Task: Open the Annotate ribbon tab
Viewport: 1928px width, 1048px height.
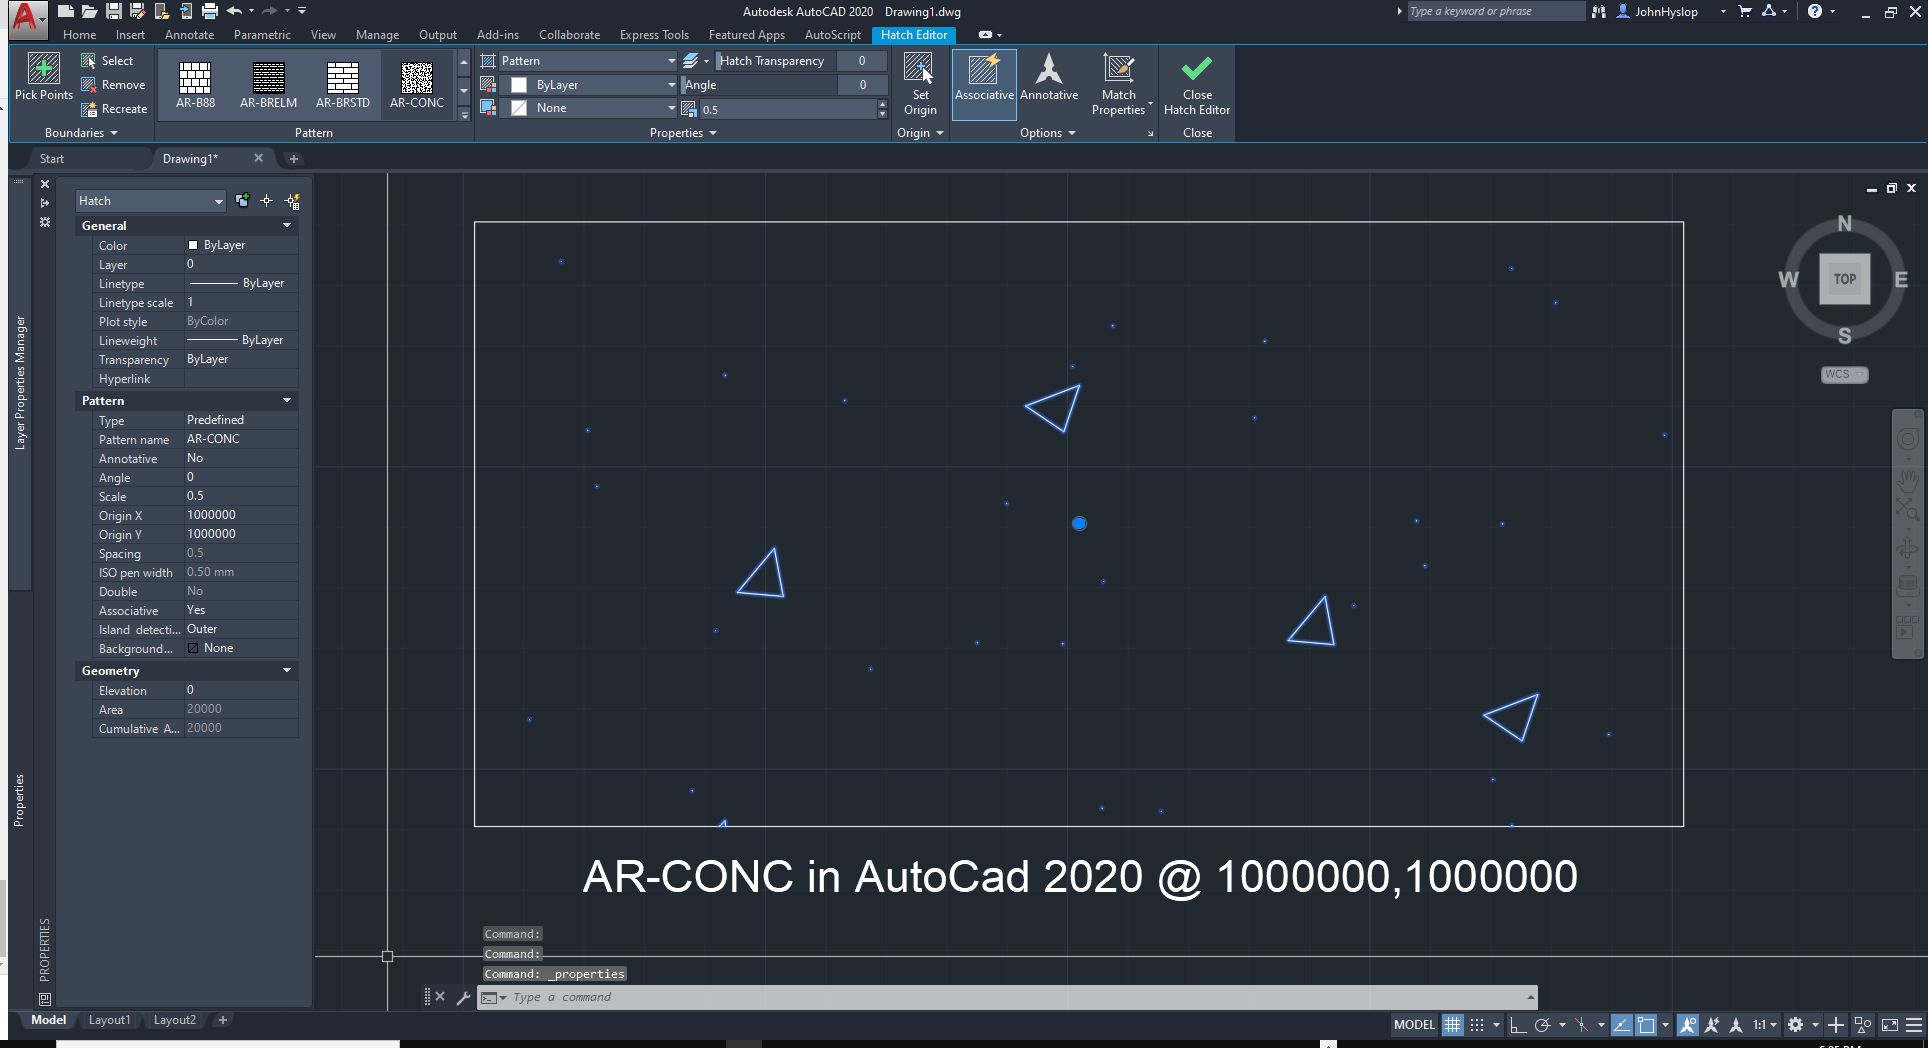Action: [189, 35]
